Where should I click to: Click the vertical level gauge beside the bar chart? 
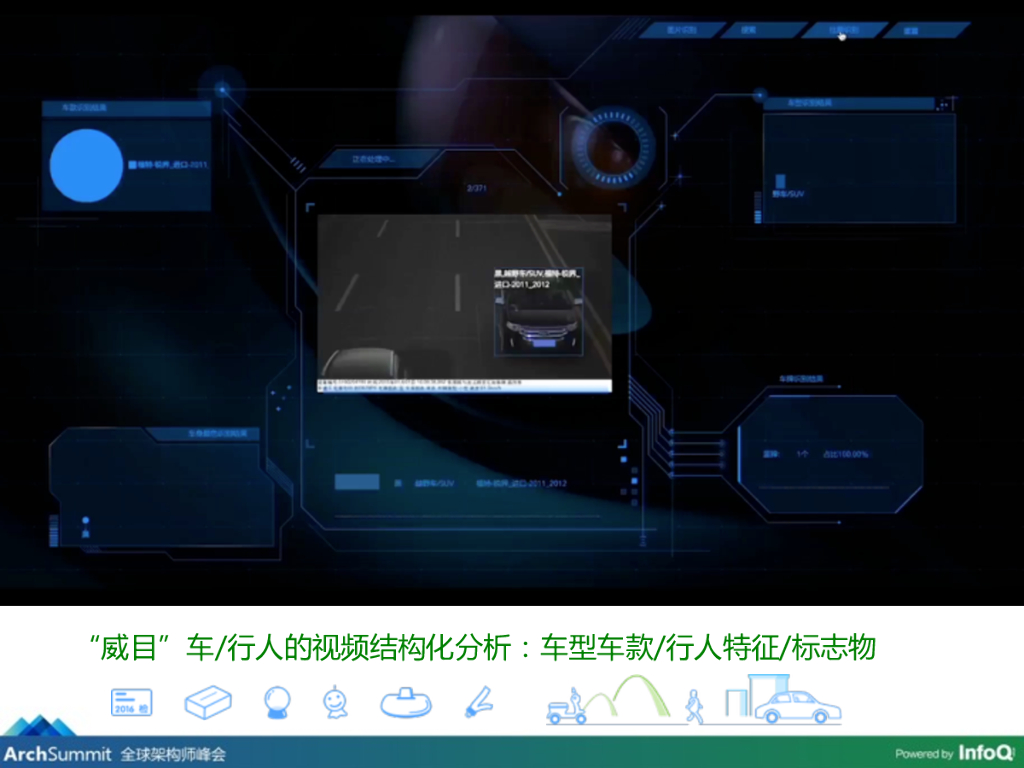click(757, 205)
